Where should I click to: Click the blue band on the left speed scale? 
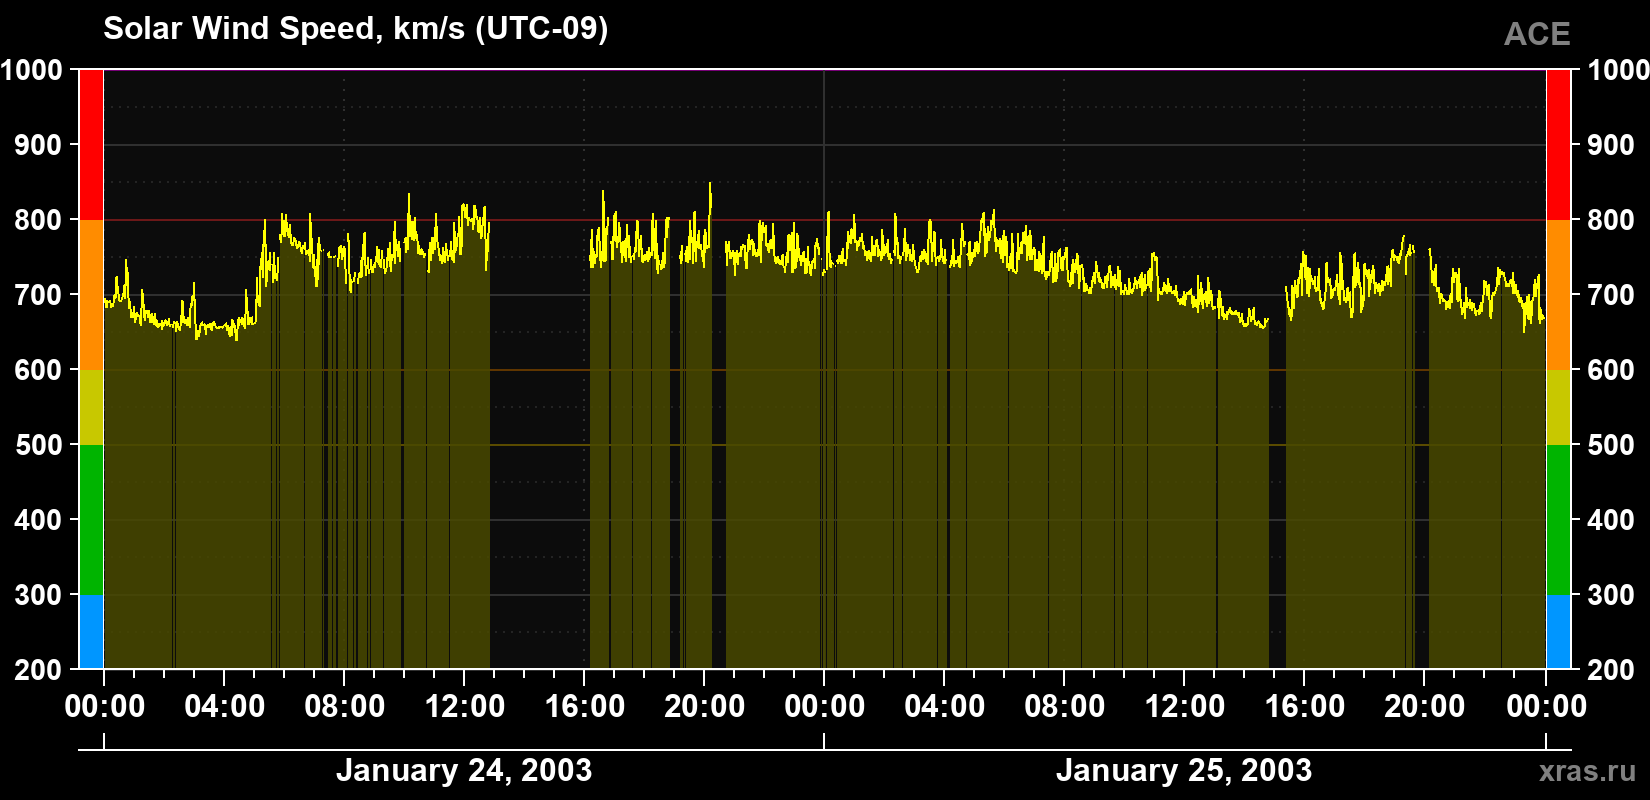tap(91, 632)
